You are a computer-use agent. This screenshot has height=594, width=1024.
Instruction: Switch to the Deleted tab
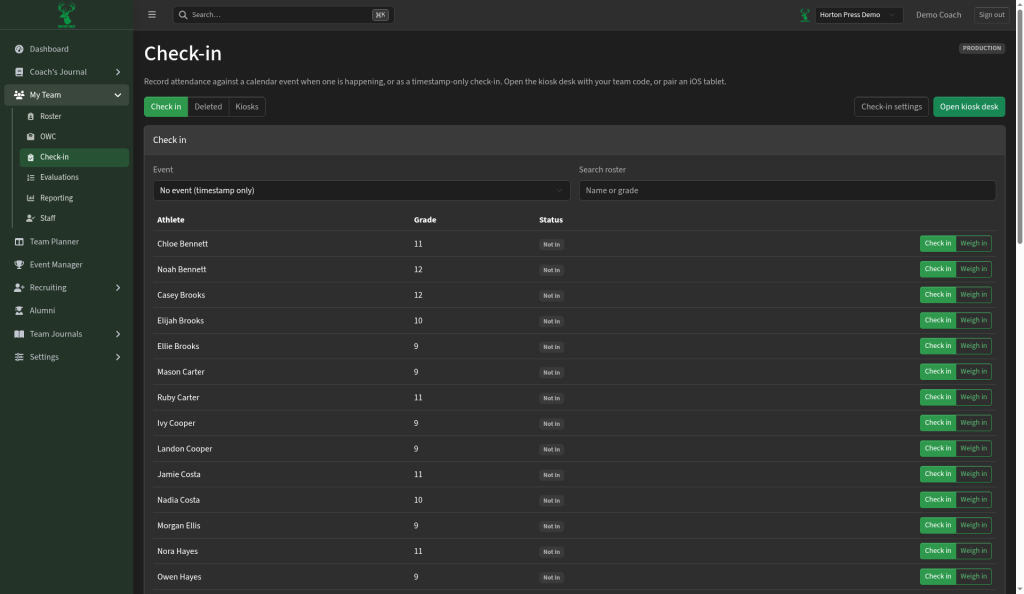[x=208, y=106]
